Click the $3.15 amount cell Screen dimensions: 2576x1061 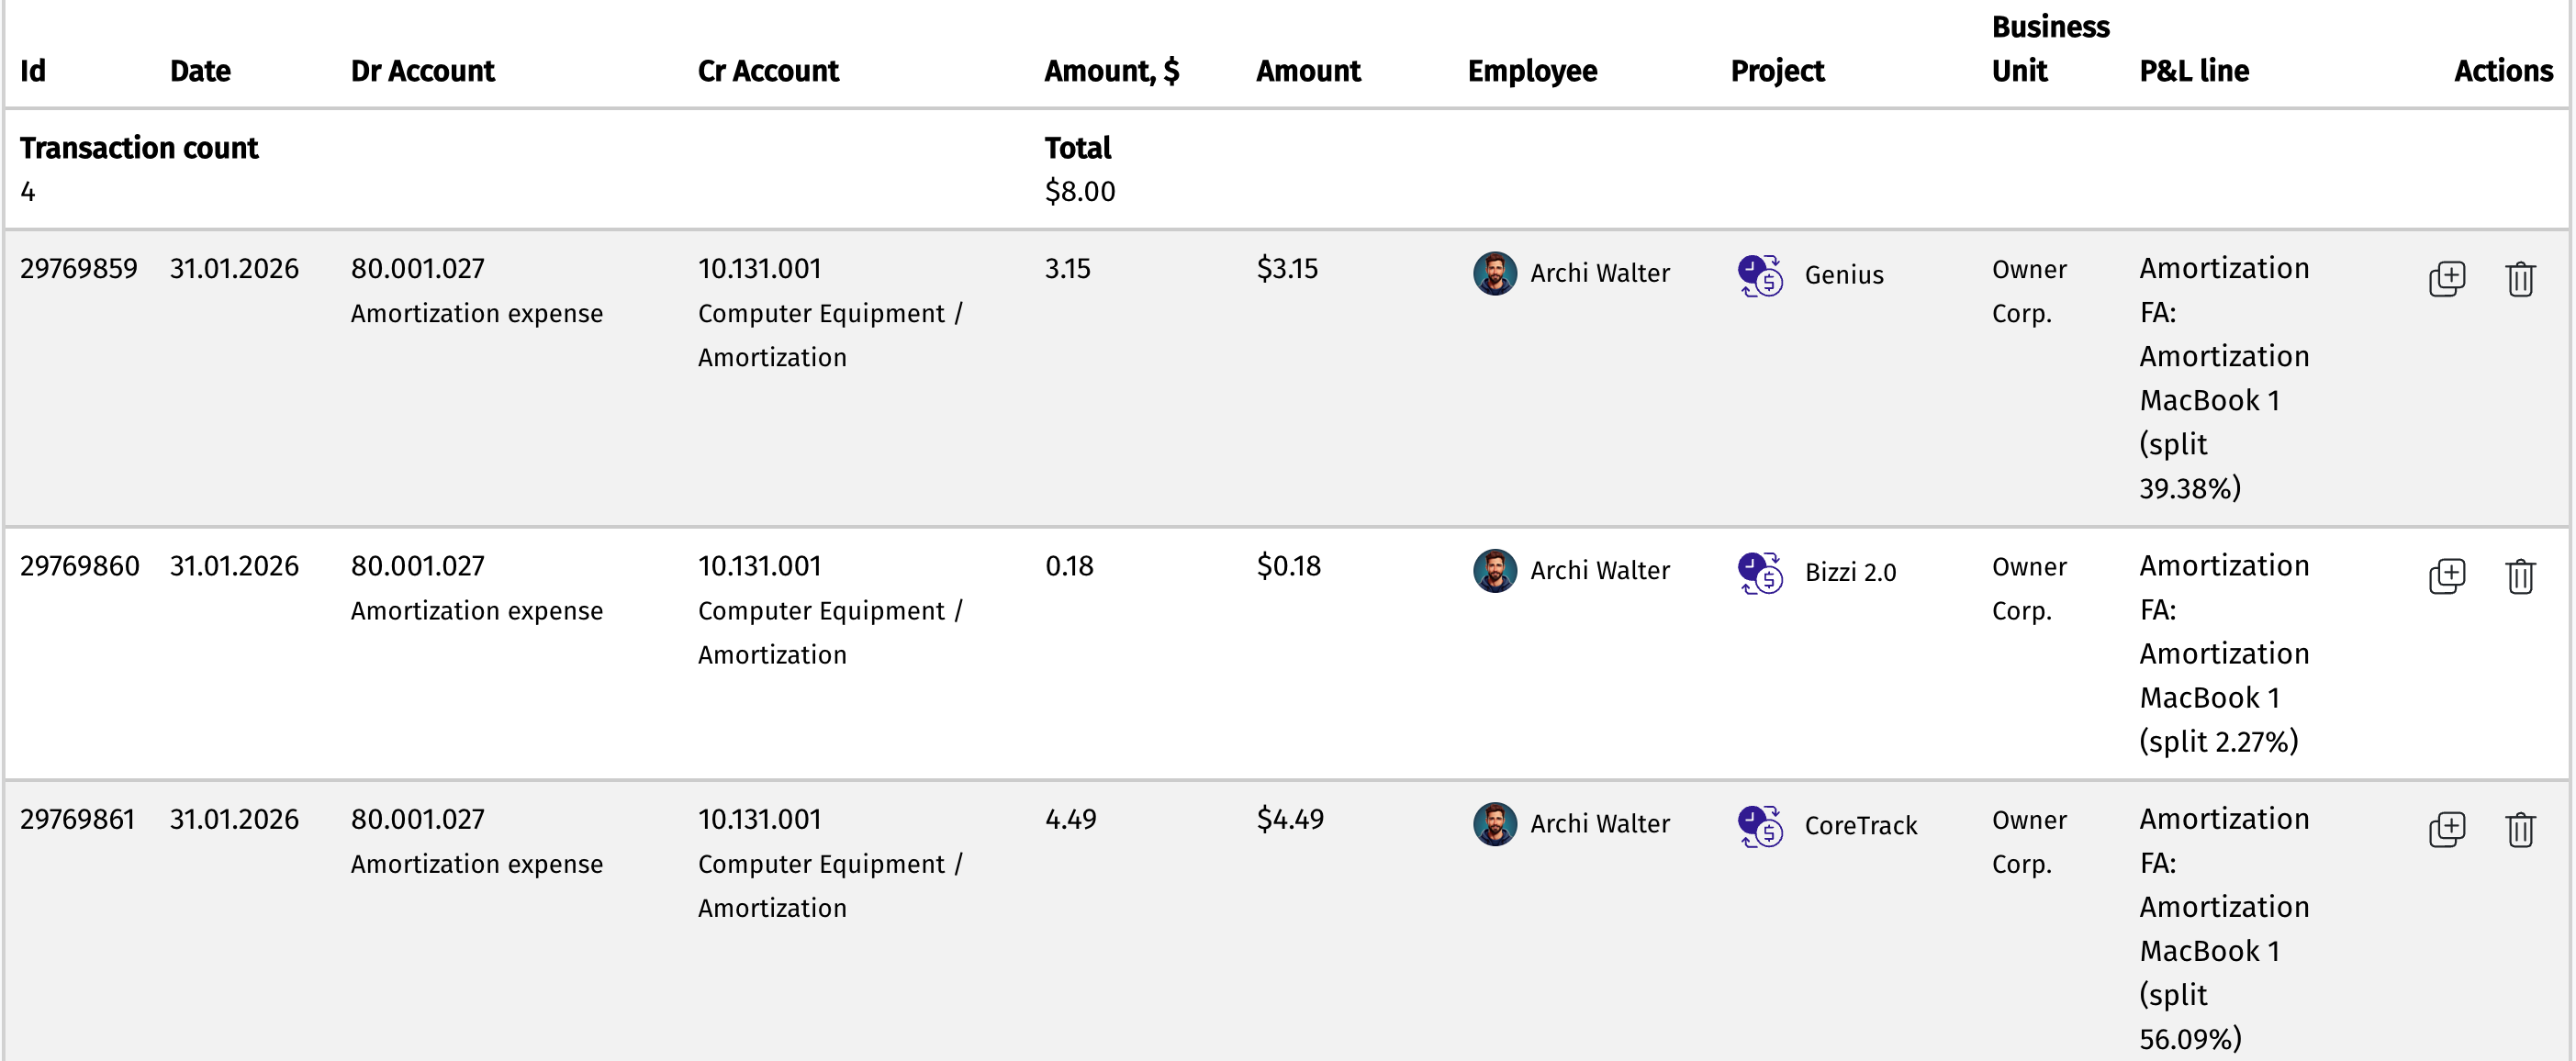click(x=1288, y=269)
